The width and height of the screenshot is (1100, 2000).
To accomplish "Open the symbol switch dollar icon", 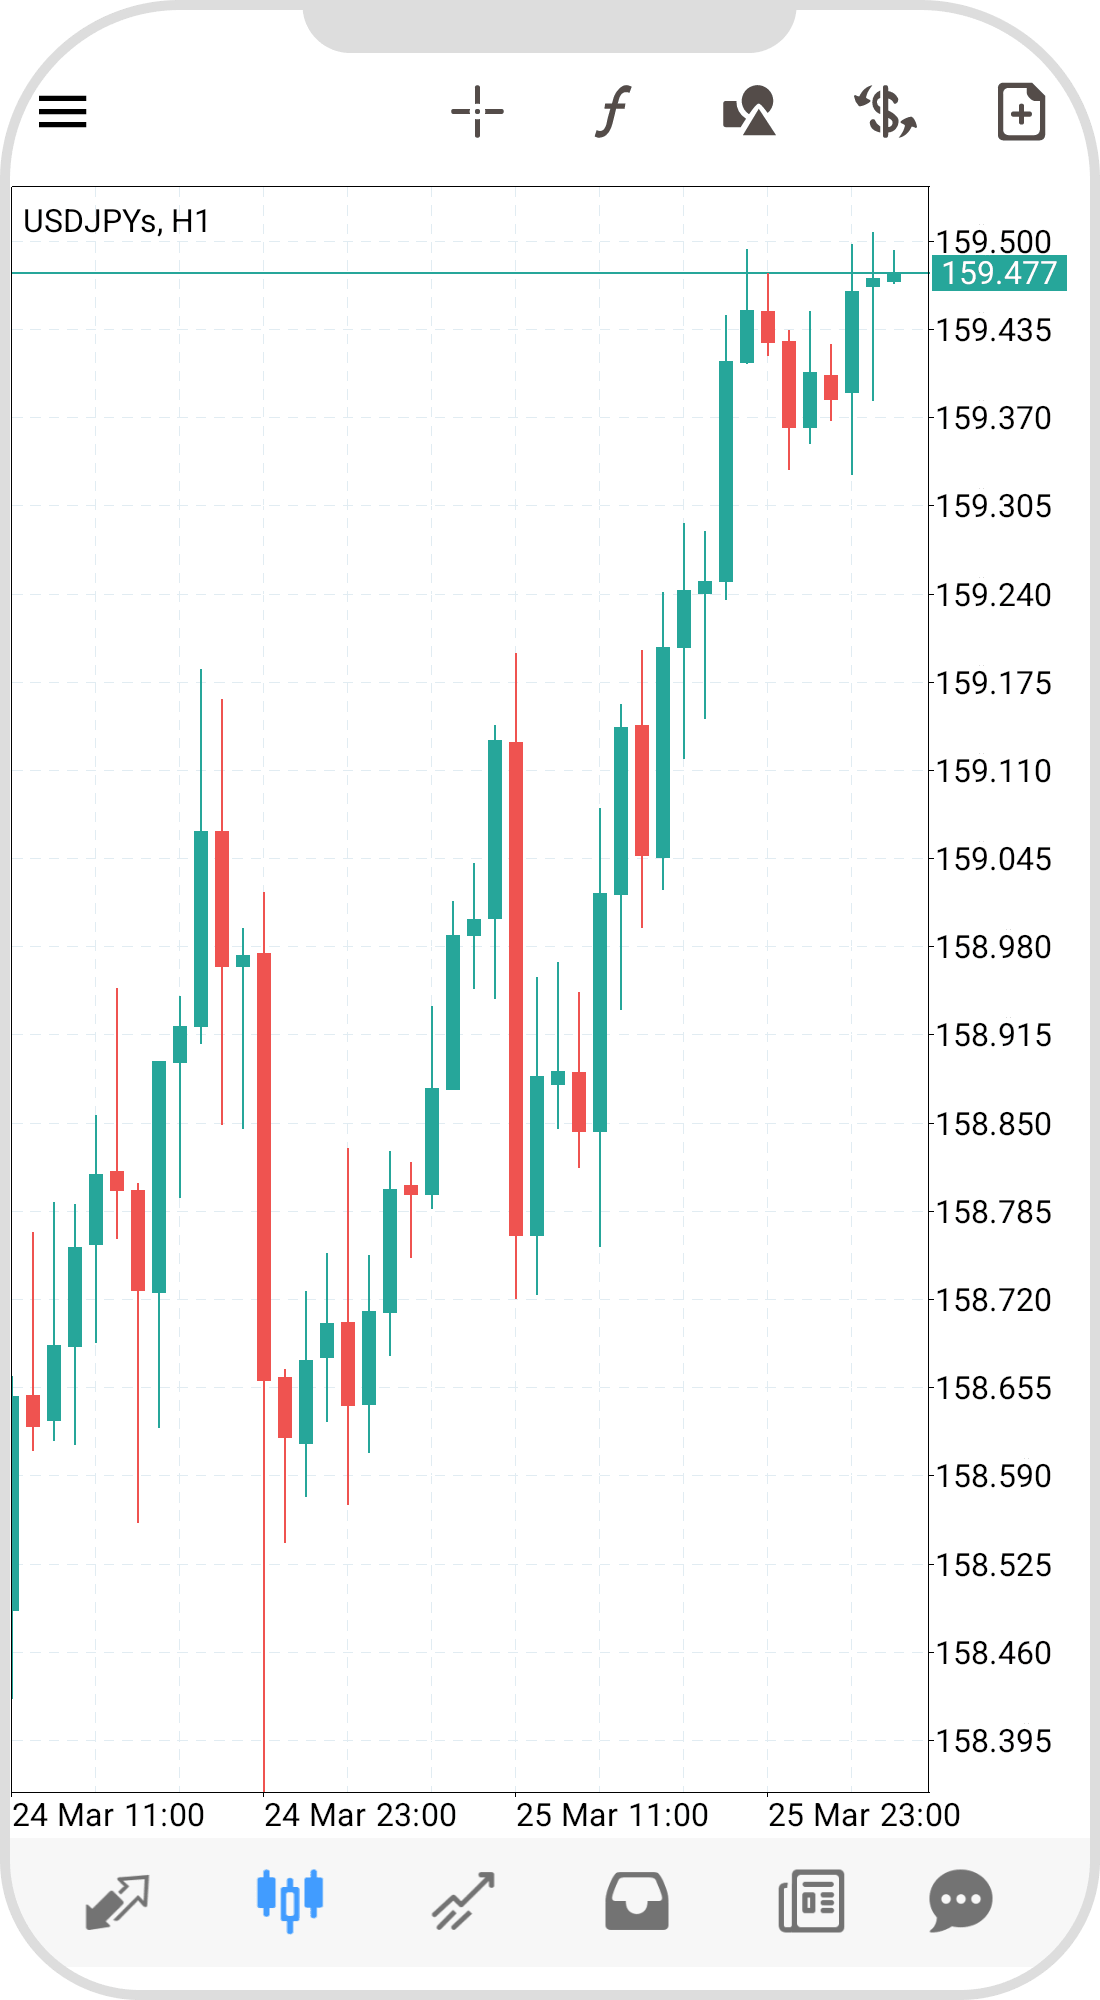I will pos(885,111).
